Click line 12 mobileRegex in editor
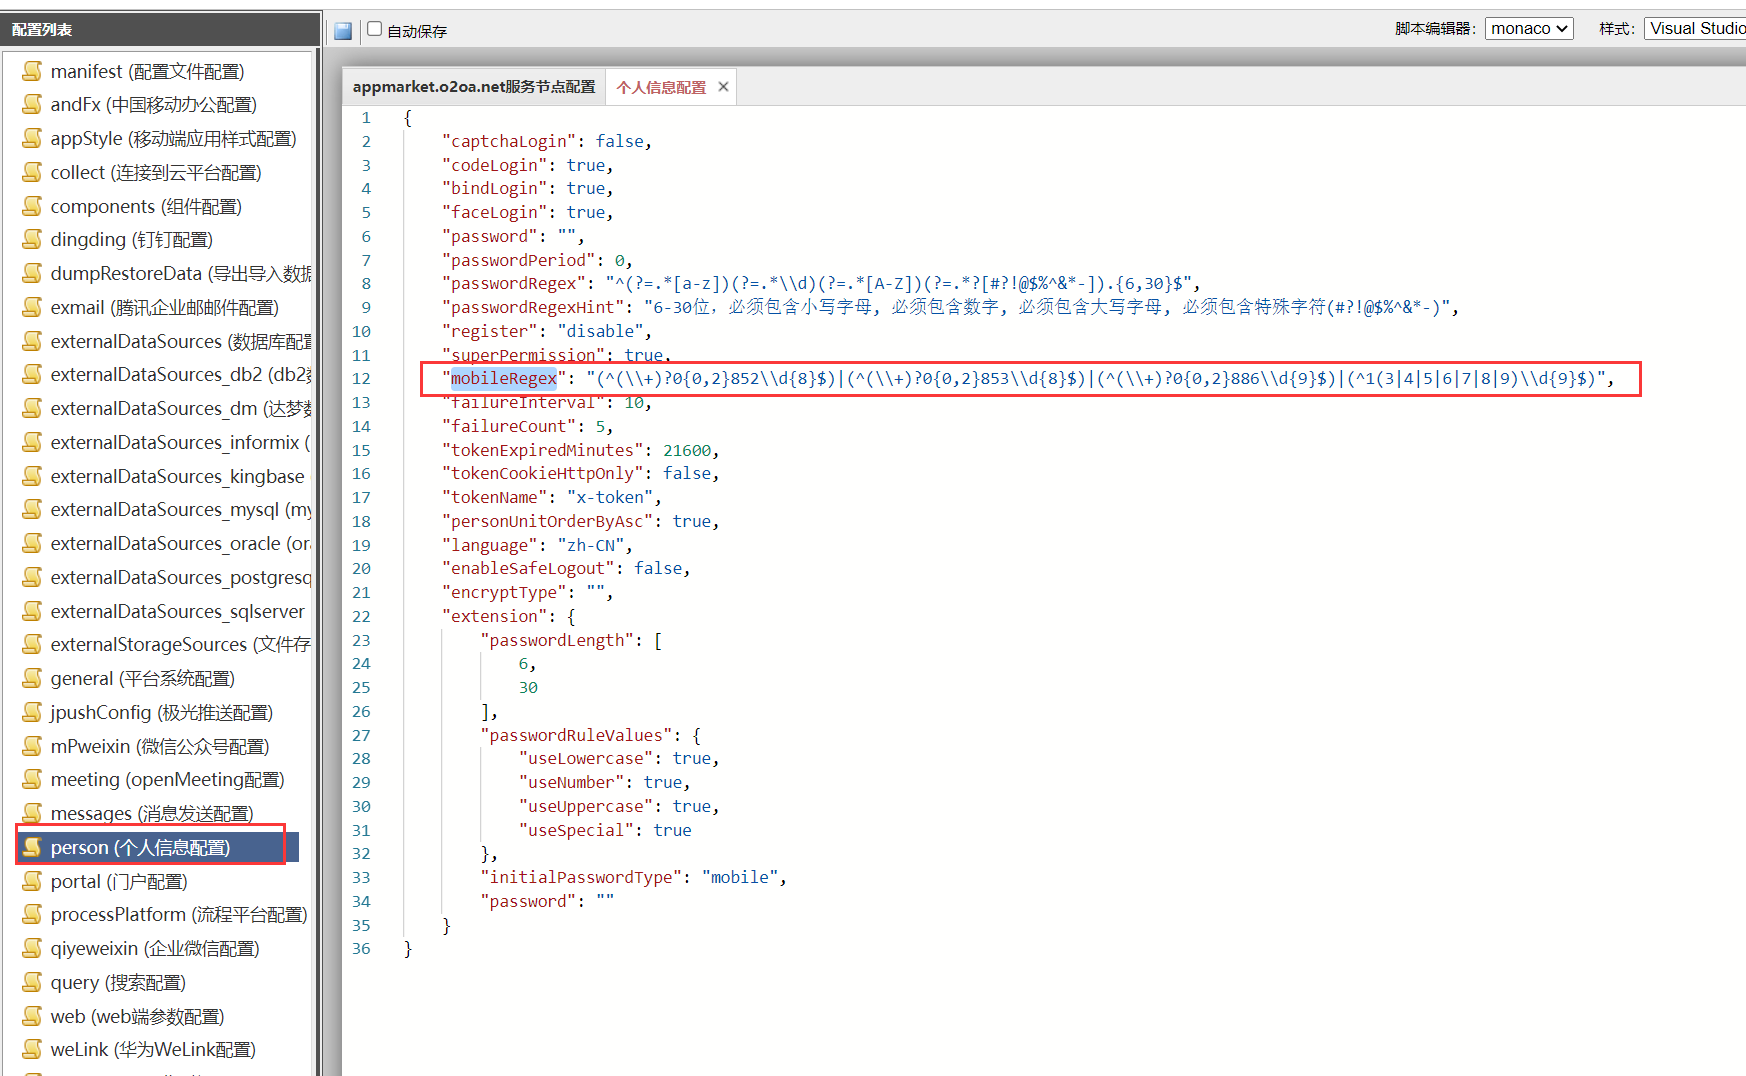 click(503, 379)
